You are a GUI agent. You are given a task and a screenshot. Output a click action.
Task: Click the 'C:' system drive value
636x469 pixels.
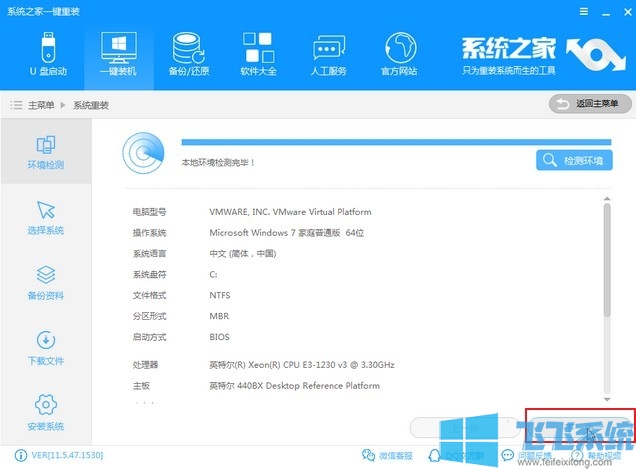213,275
